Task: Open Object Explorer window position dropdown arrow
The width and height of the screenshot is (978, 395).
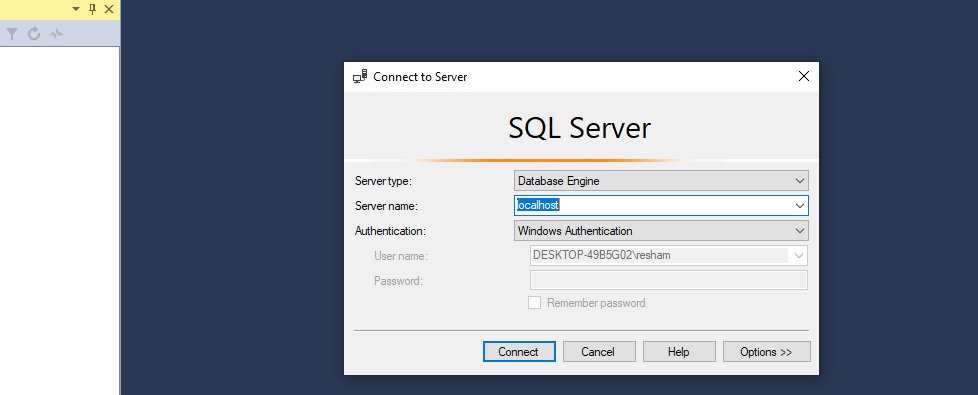Action: click(76, 9)
